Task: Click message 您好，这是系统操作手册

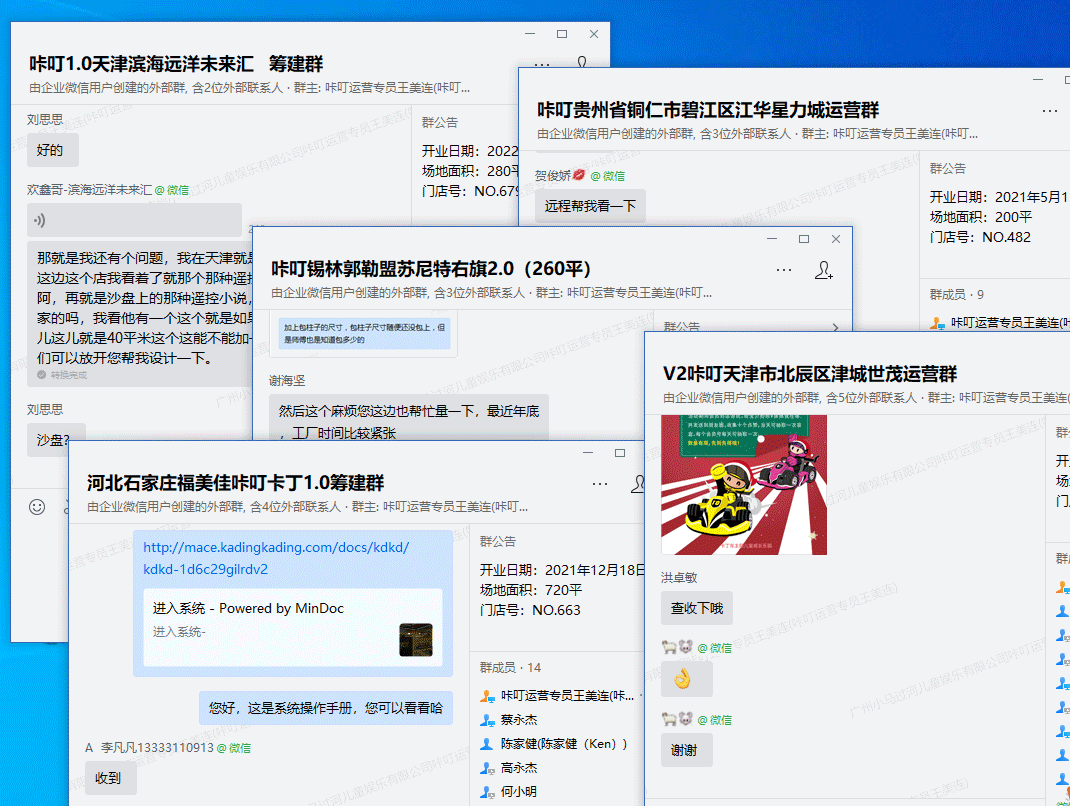Action: click(326, 708)
